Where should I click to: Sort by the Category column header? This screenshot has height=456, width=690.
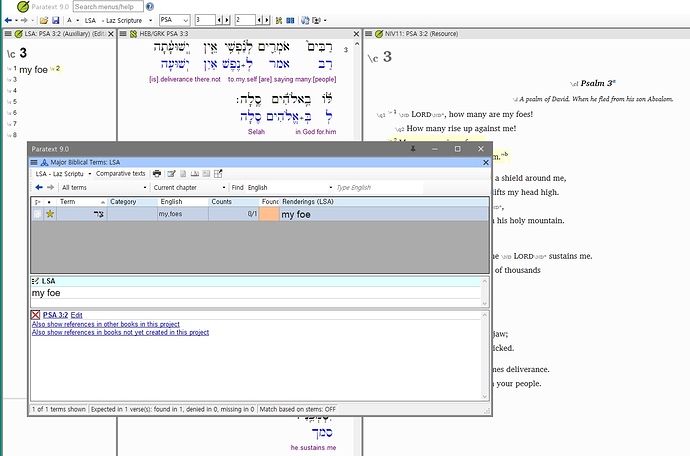click(132, 202)
